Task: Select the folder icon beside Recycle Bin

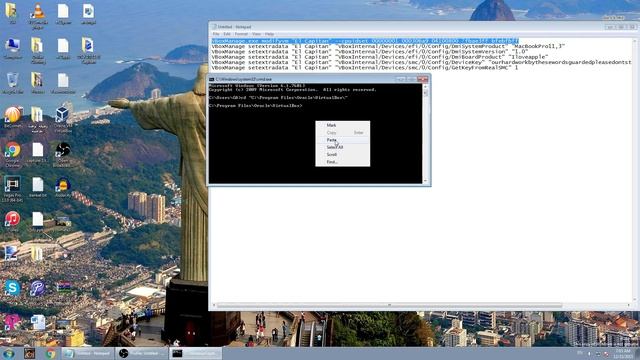Action: point(38,83)
